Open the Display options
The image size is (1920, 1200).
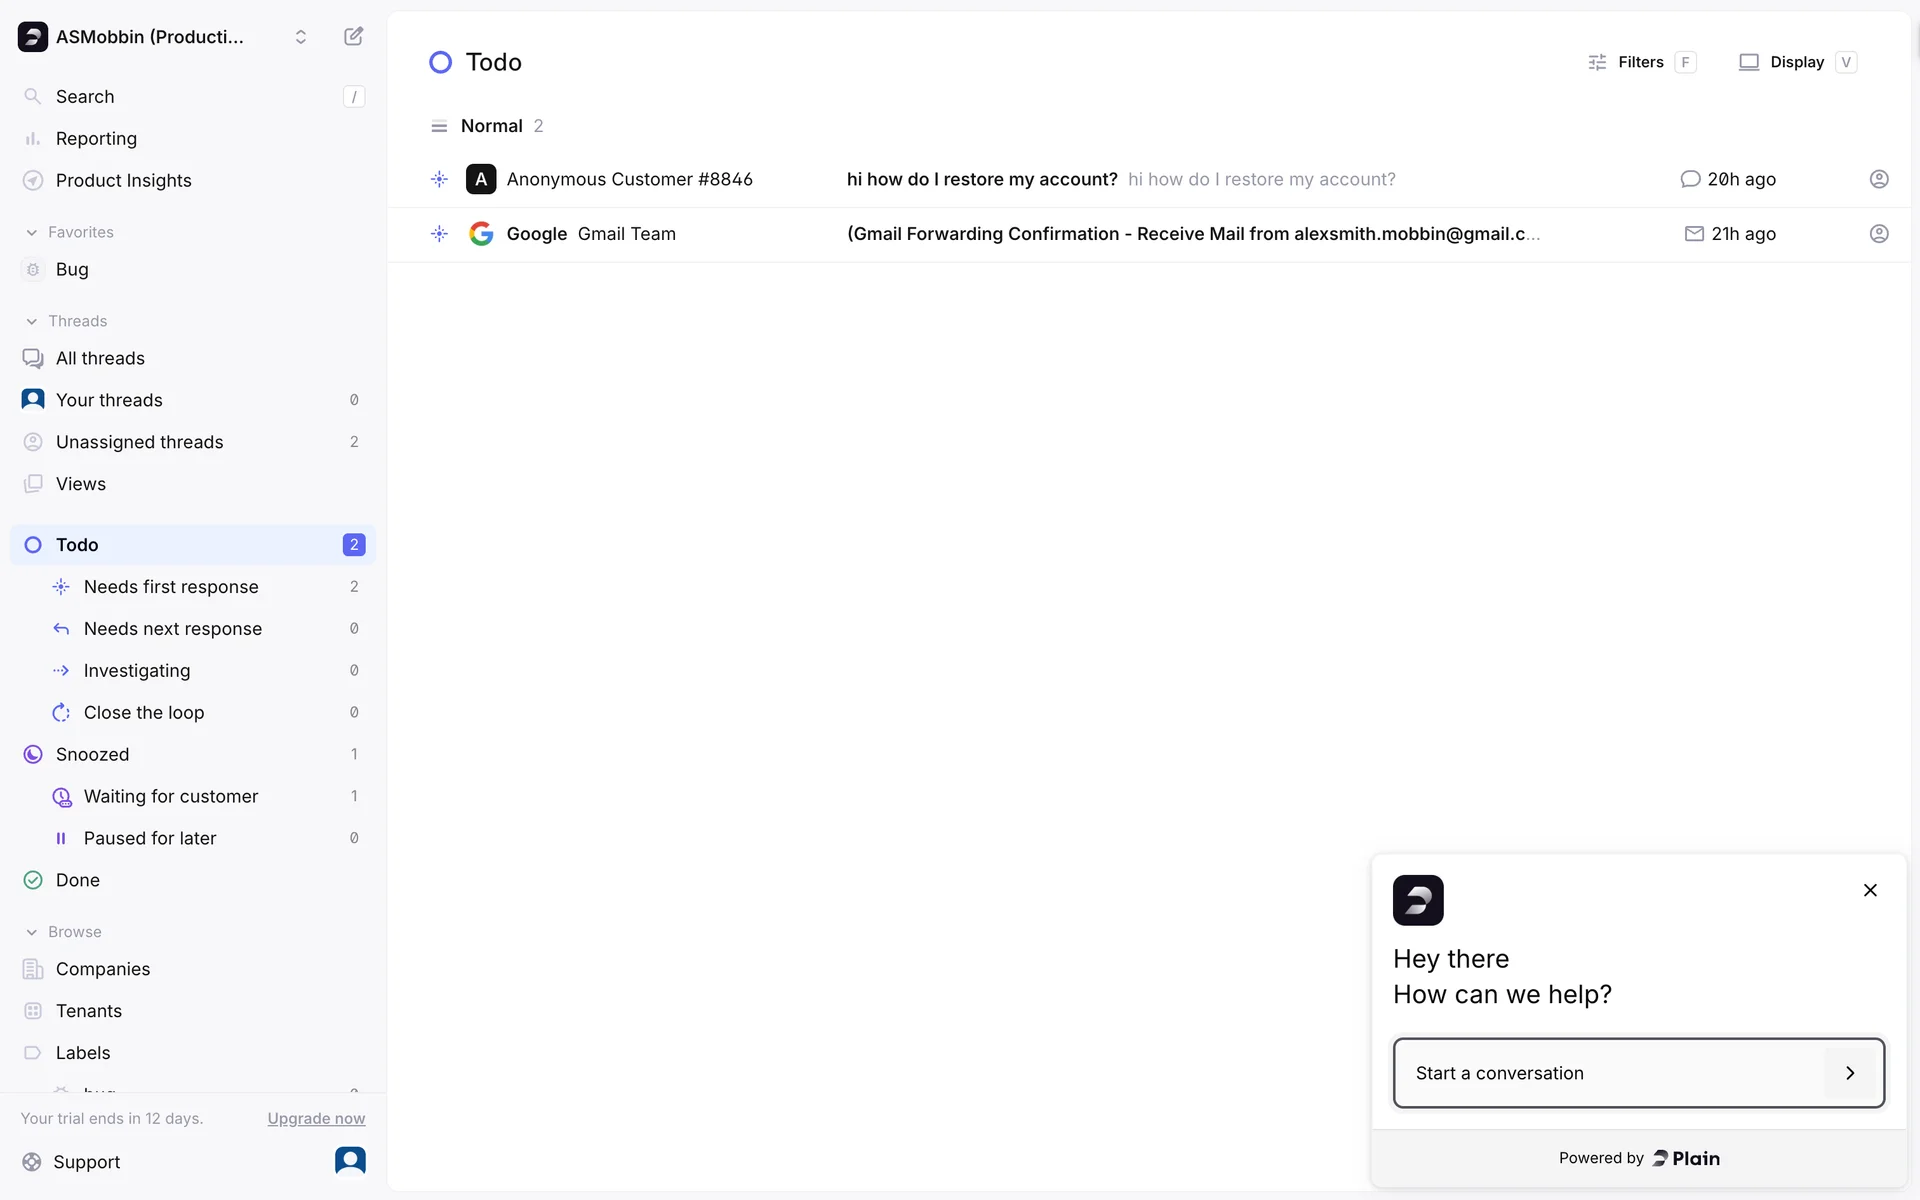(1796, 62)
